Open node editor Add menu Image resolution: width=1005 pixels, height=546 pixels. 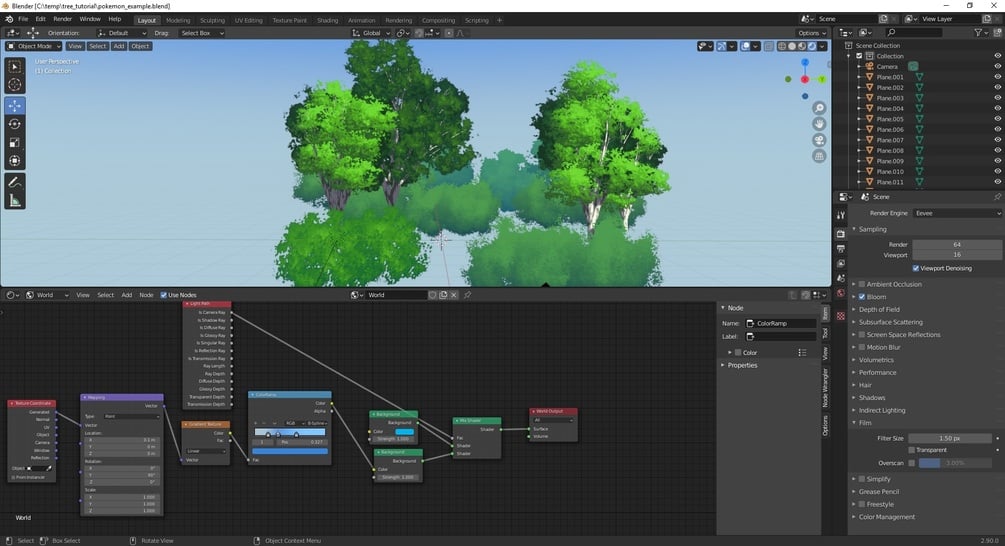pyautogui.click(x=126, y=295)
